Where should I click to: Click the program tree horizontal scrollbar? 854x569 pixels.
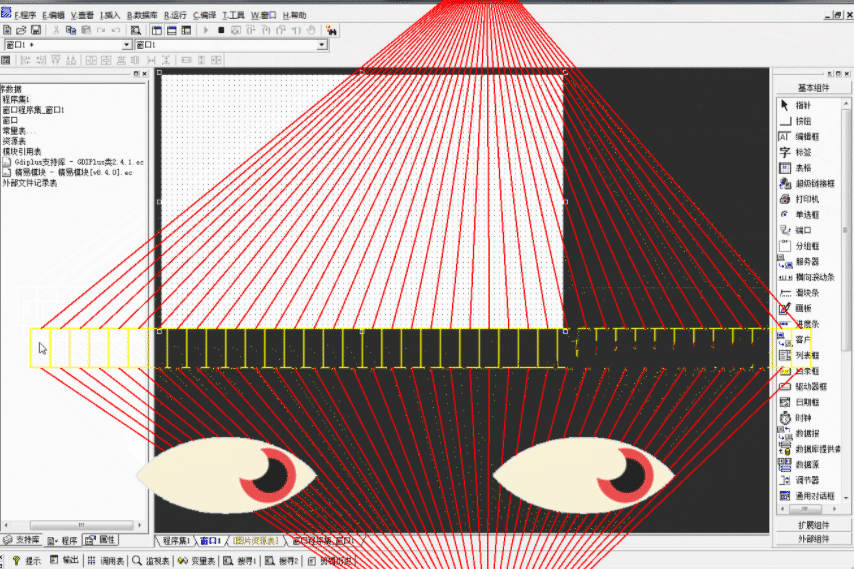(74, 525)
